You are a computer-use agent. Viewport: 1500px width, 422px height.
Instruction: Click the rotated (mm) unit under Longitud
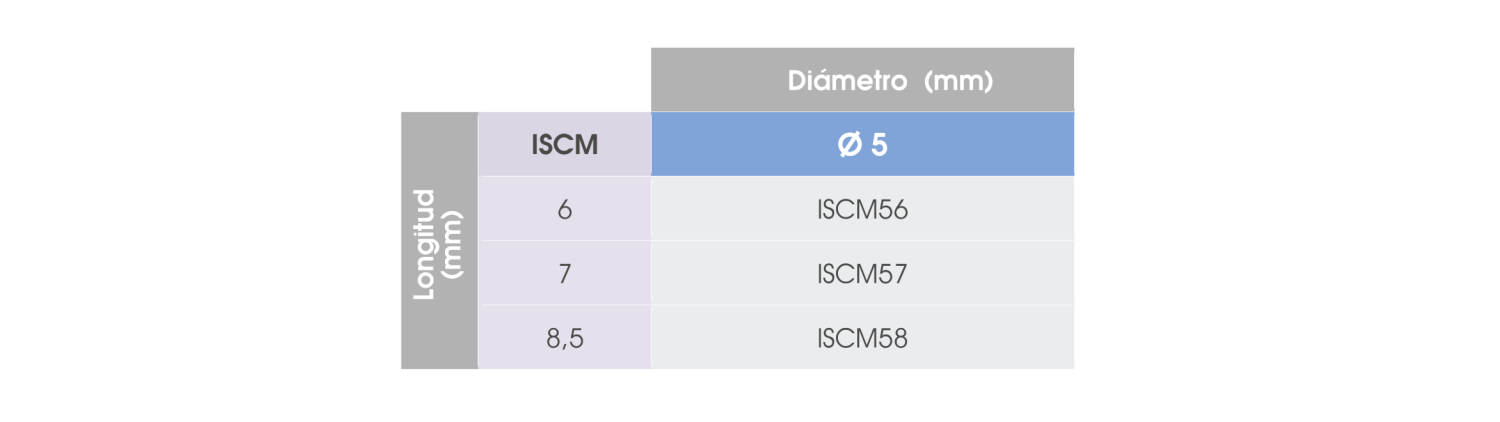click(453, 243)
